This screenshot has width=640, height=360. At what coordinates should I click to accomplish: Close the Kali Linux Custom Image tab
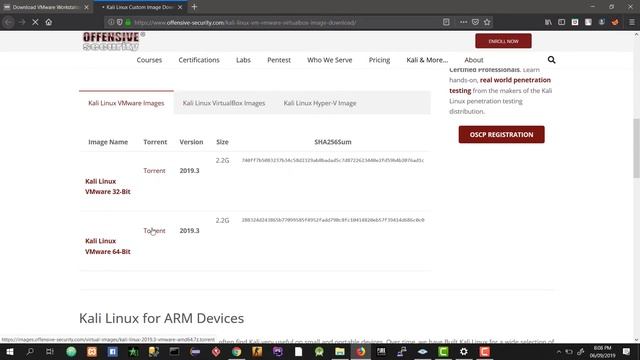coord(180,7)
